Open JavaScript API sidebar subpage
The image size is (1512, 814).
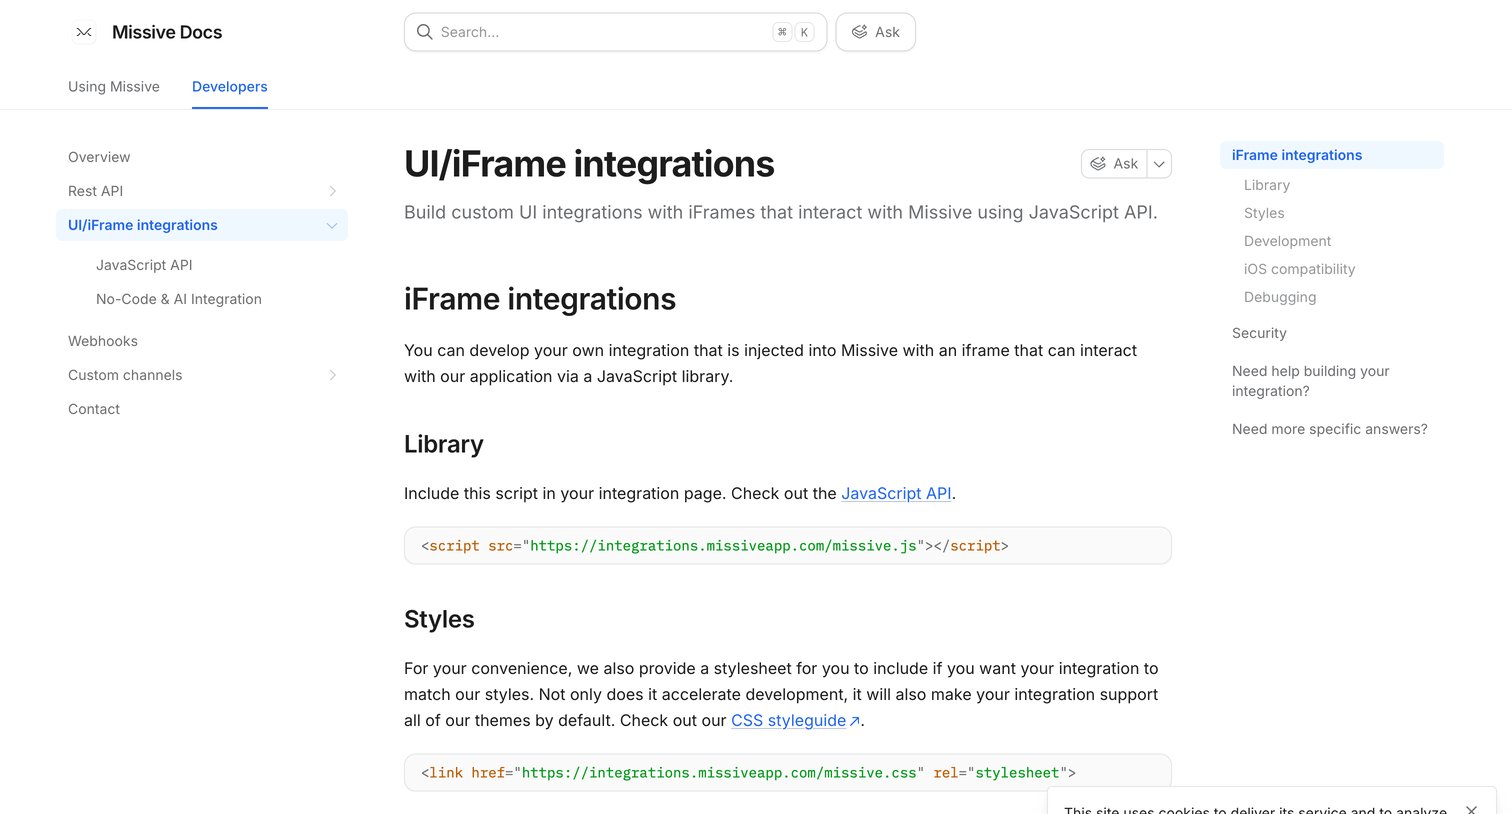click(144, 265)
